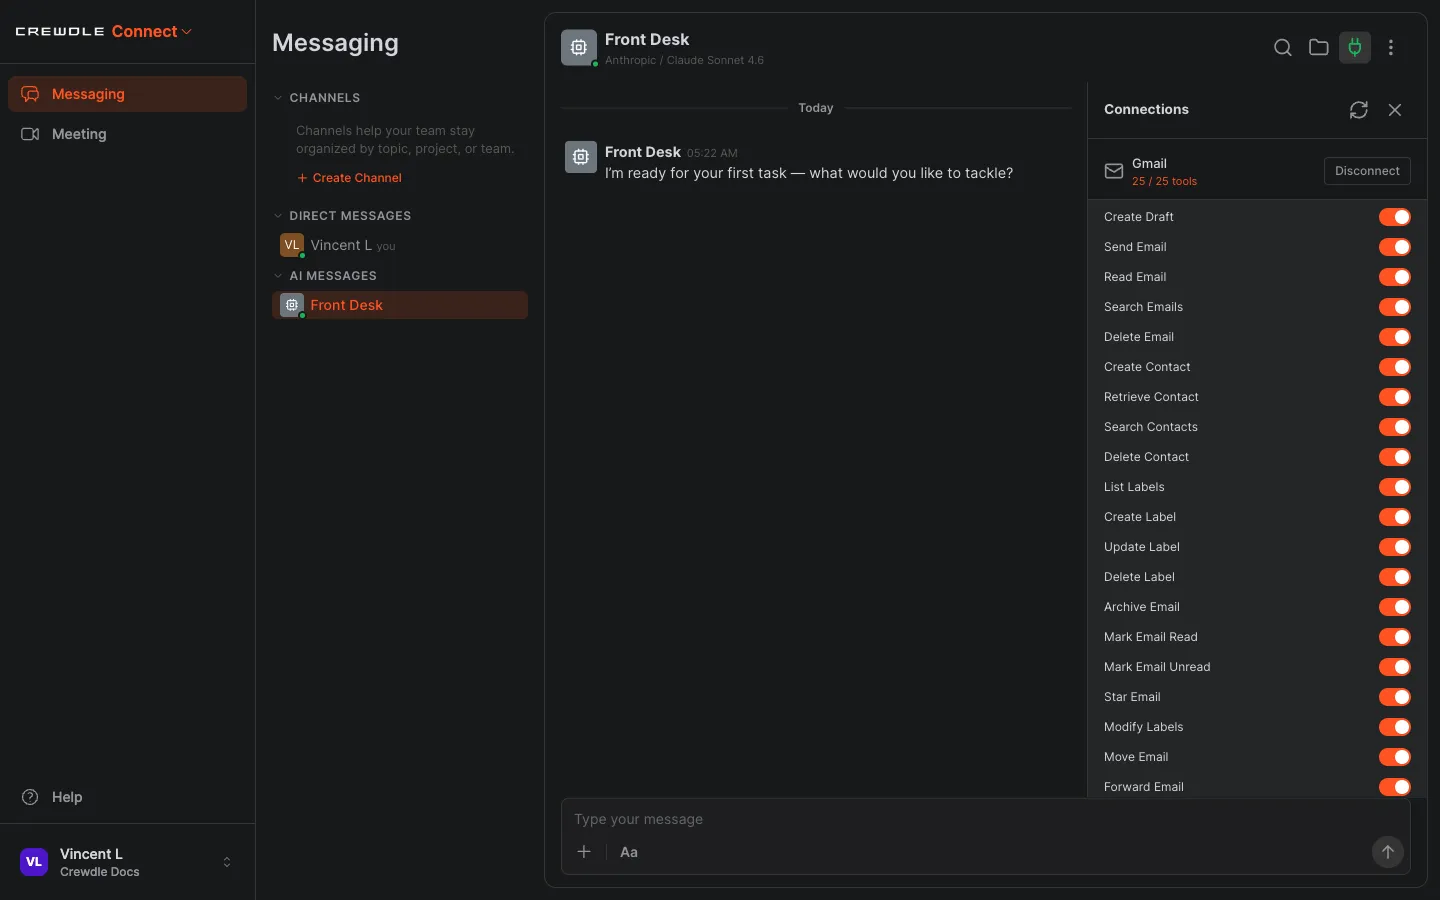
Task: Click the Front Desk sender name in message
Action: (642, 152)
